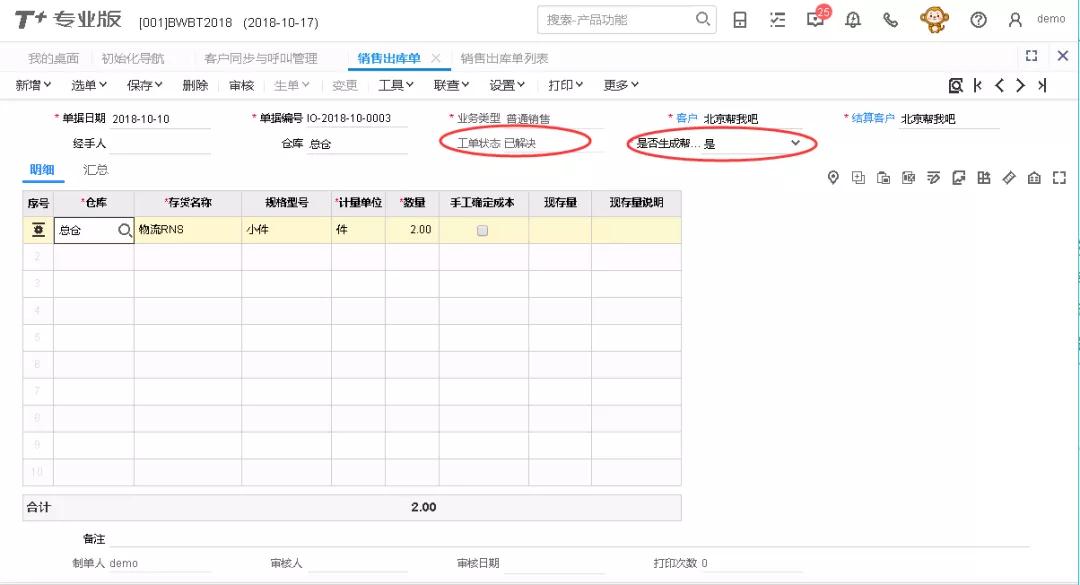Click the 经手人 input field

pos(160,144)
